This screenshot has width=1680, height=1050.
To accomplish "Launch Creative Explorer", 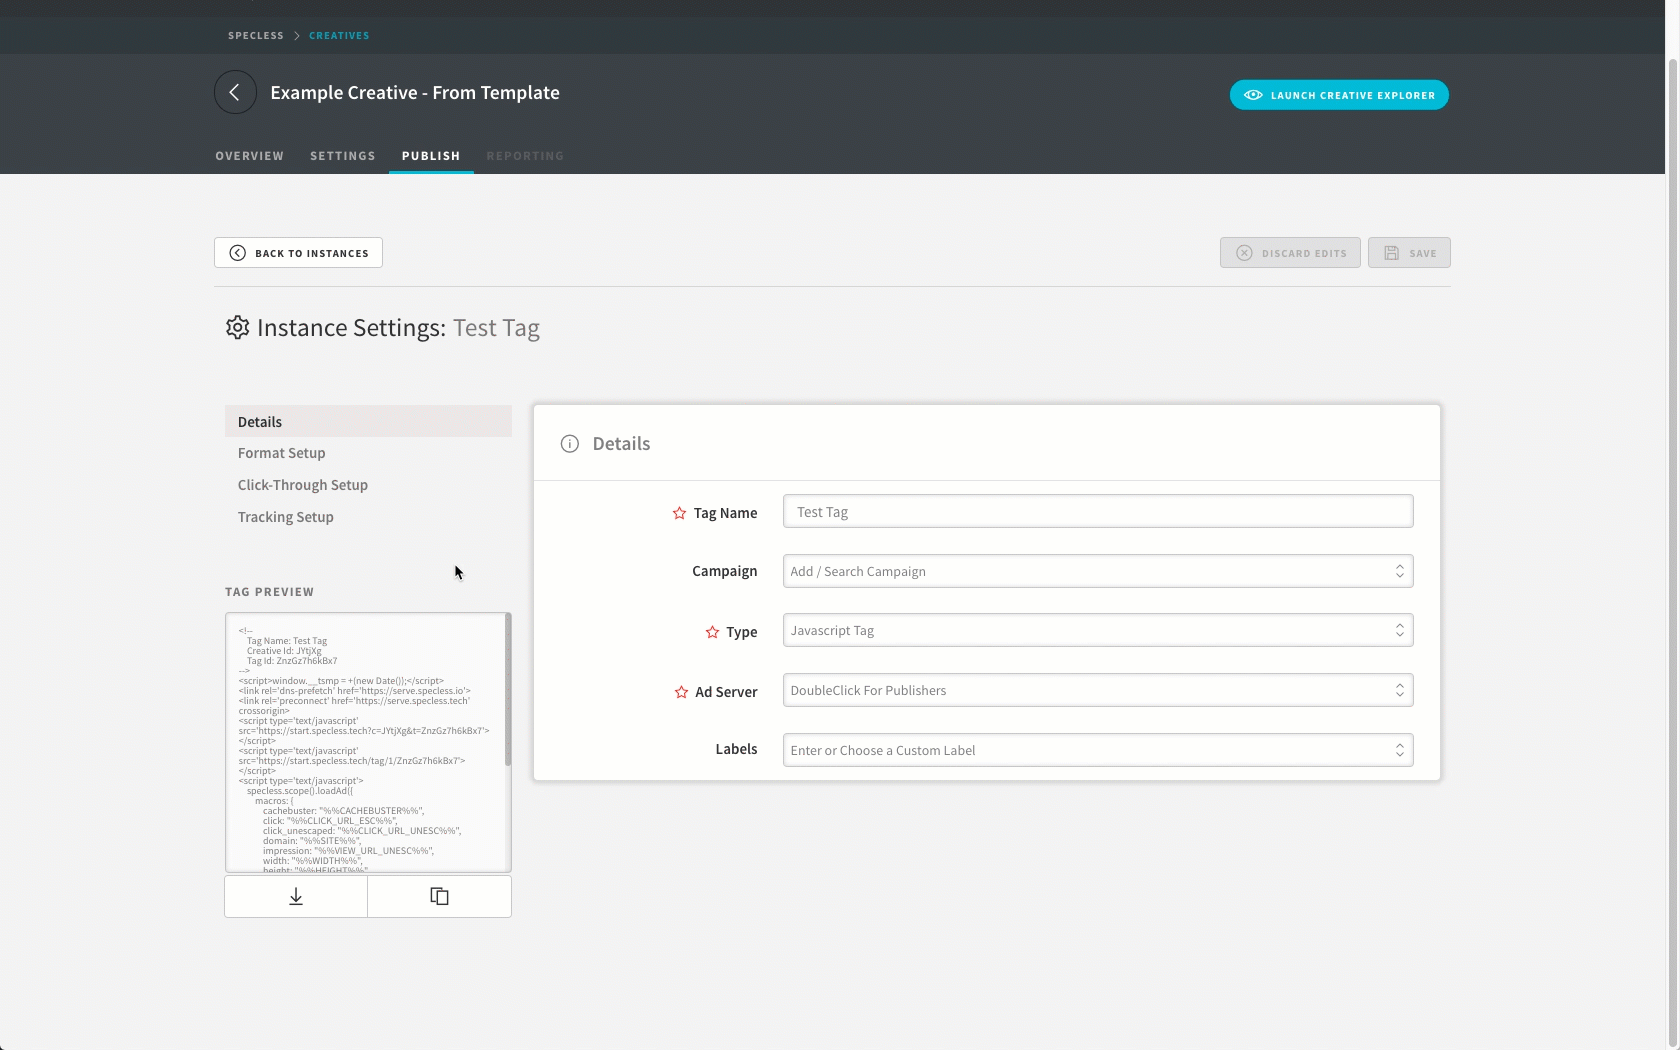I will (x=1339, y=95).
